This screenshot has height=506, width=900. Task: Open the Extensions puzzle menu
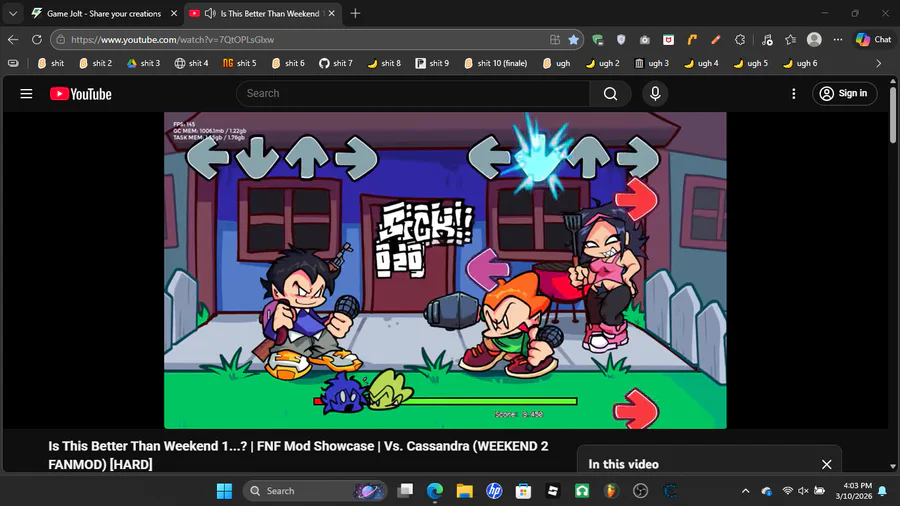pos(740,40)
